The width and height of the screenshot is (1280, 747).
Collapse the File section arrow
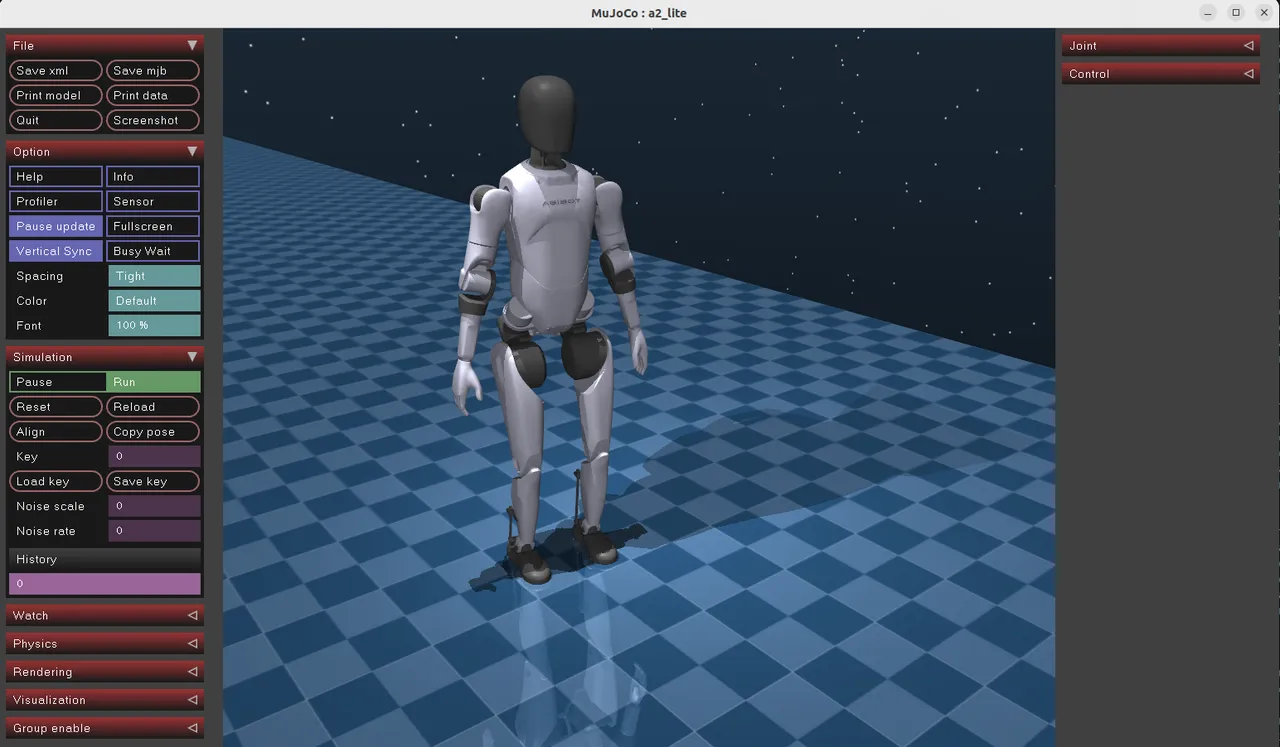(x=192, y=45)
